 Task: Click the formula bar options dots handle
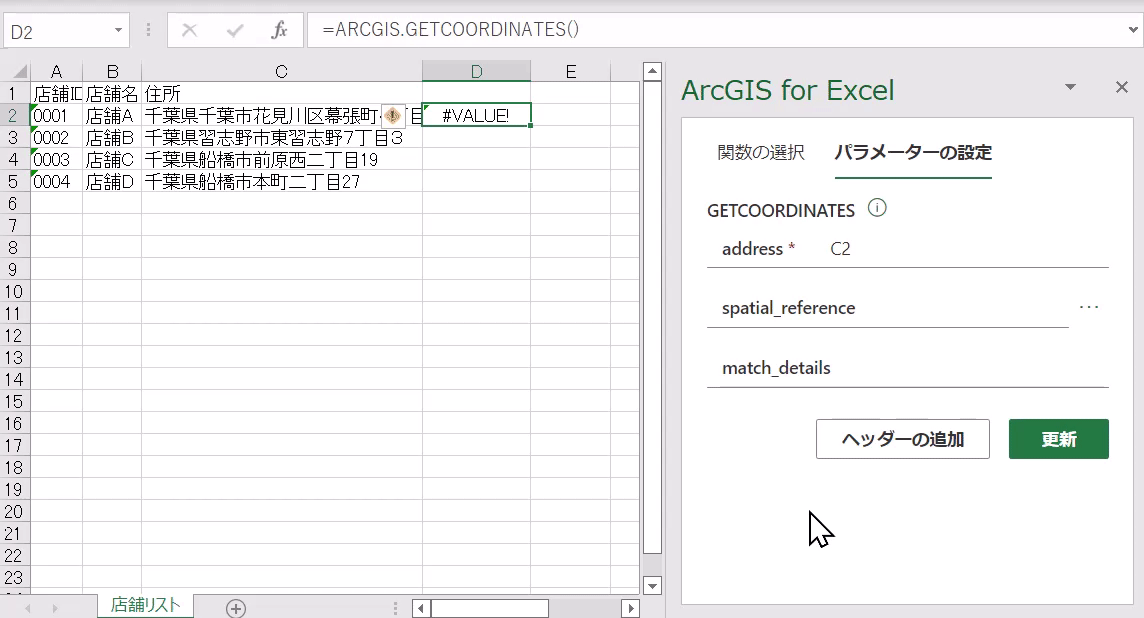tap(148, 30)
